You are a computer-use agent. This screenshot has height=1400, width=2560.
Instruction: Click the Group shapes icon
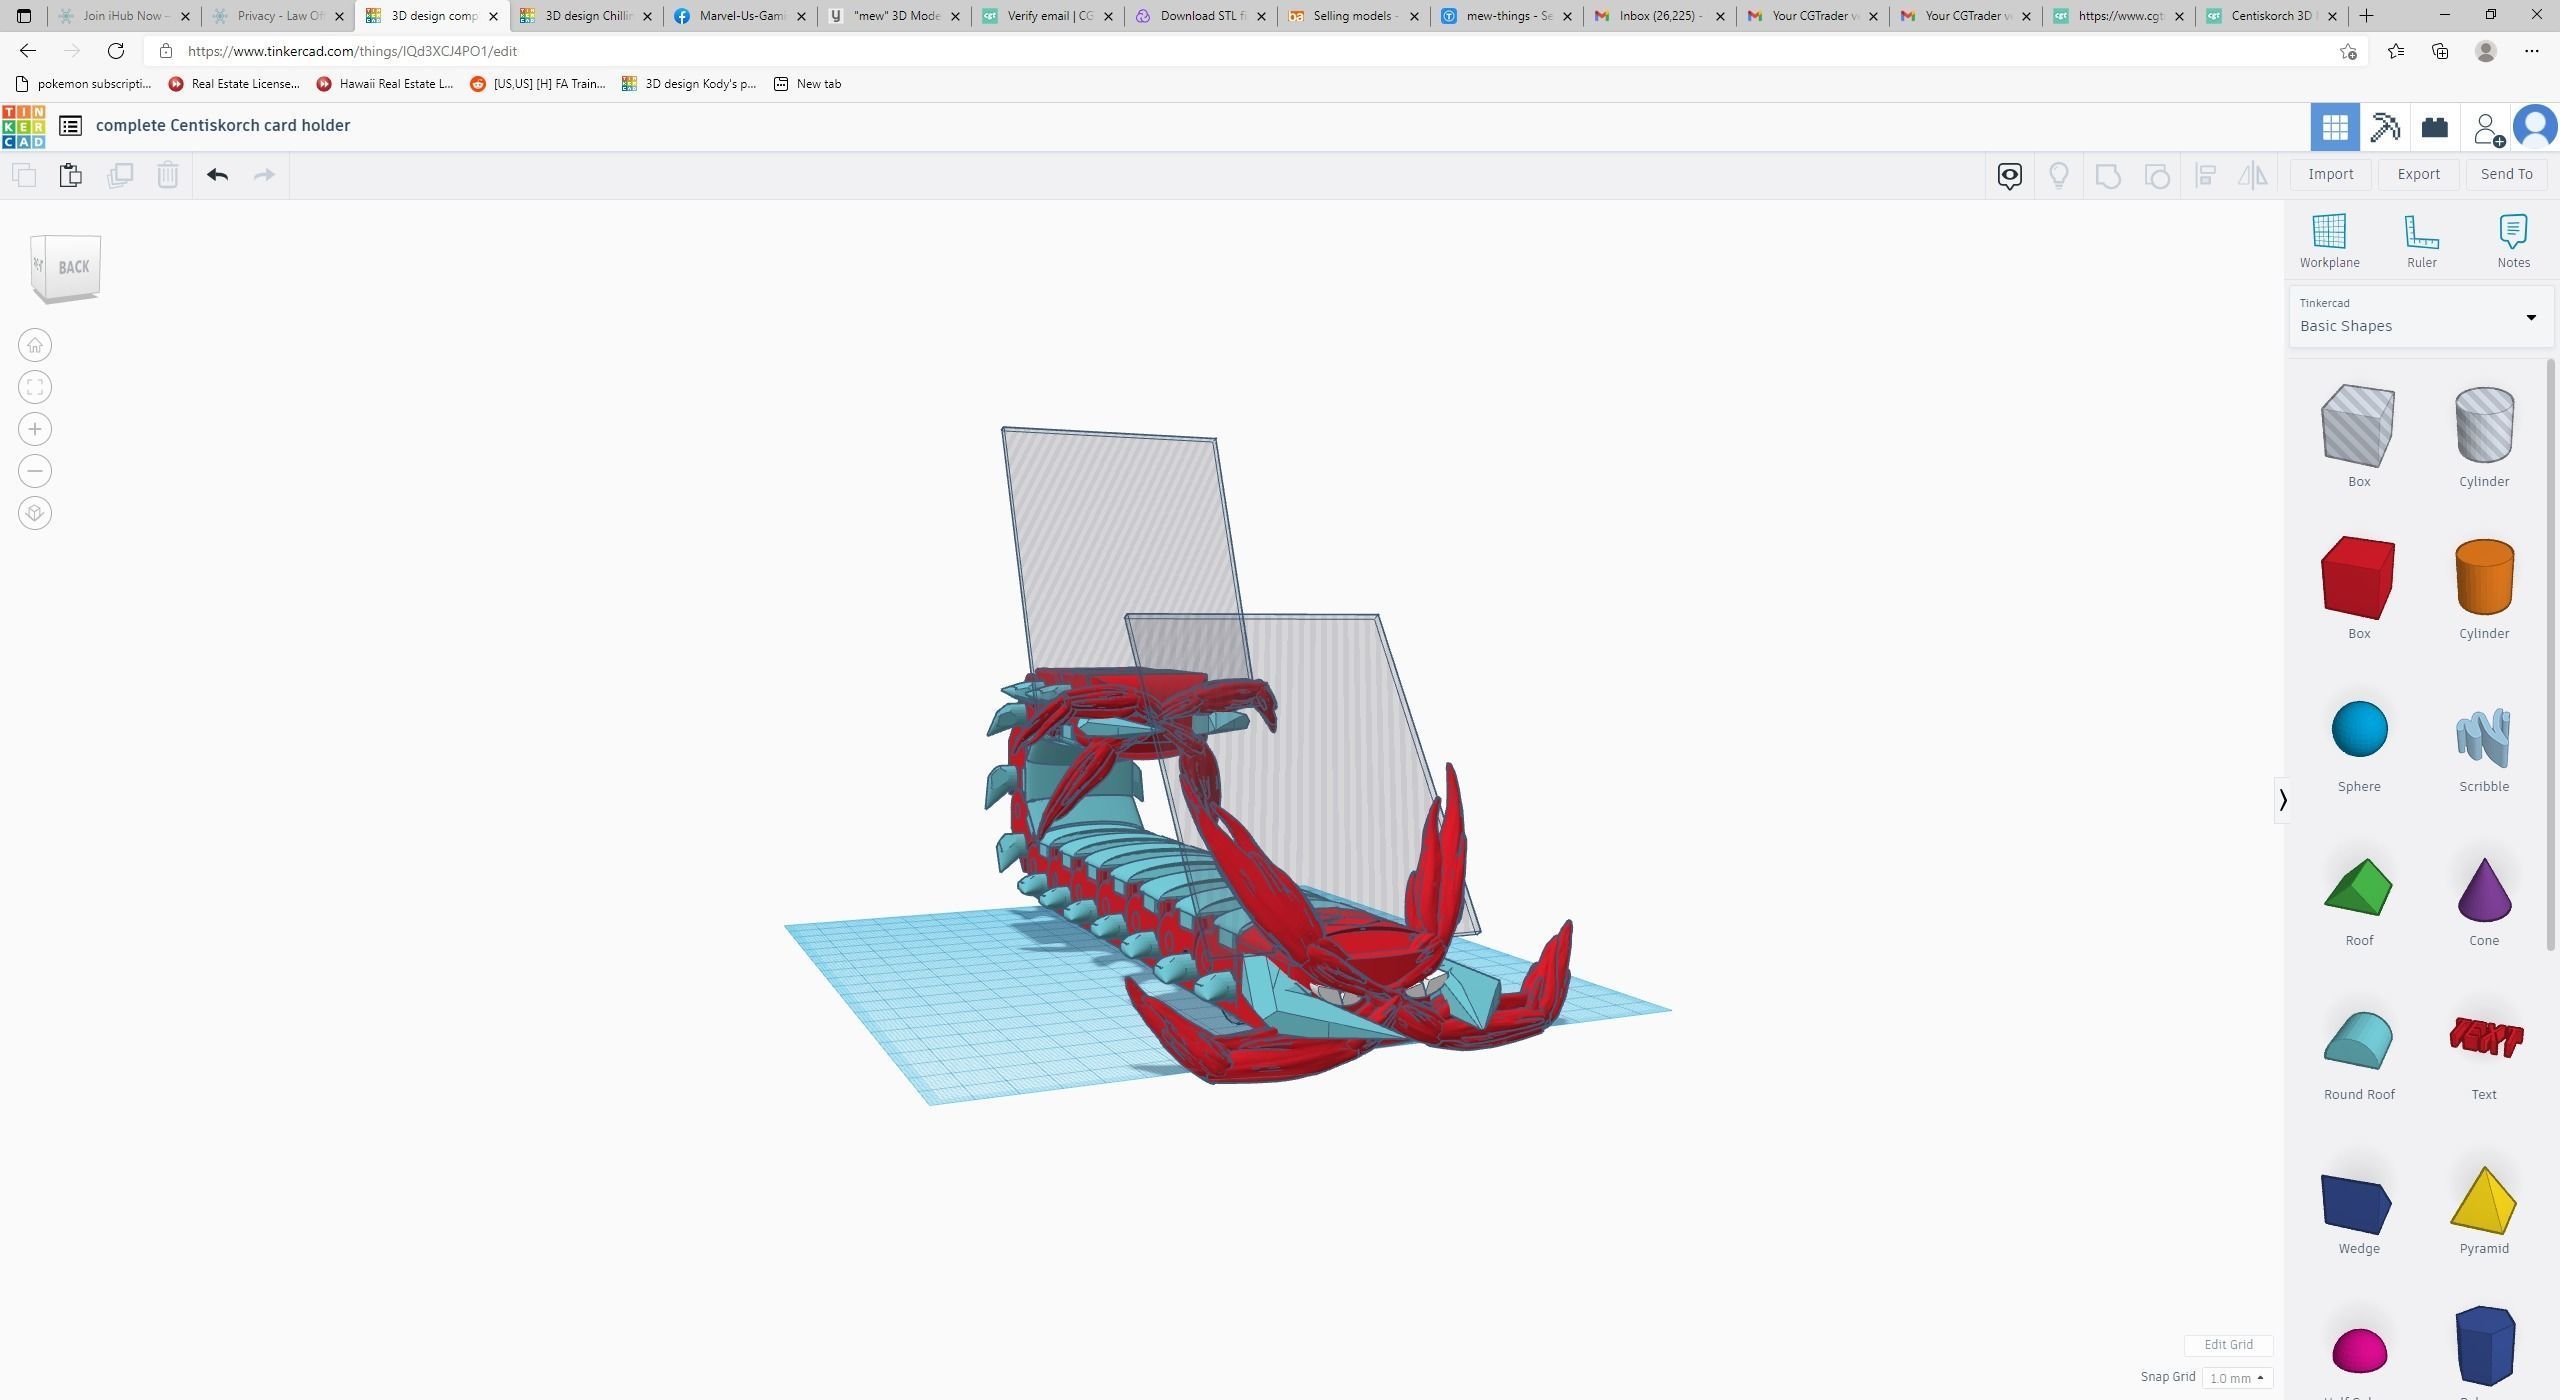click(2108, 176)
